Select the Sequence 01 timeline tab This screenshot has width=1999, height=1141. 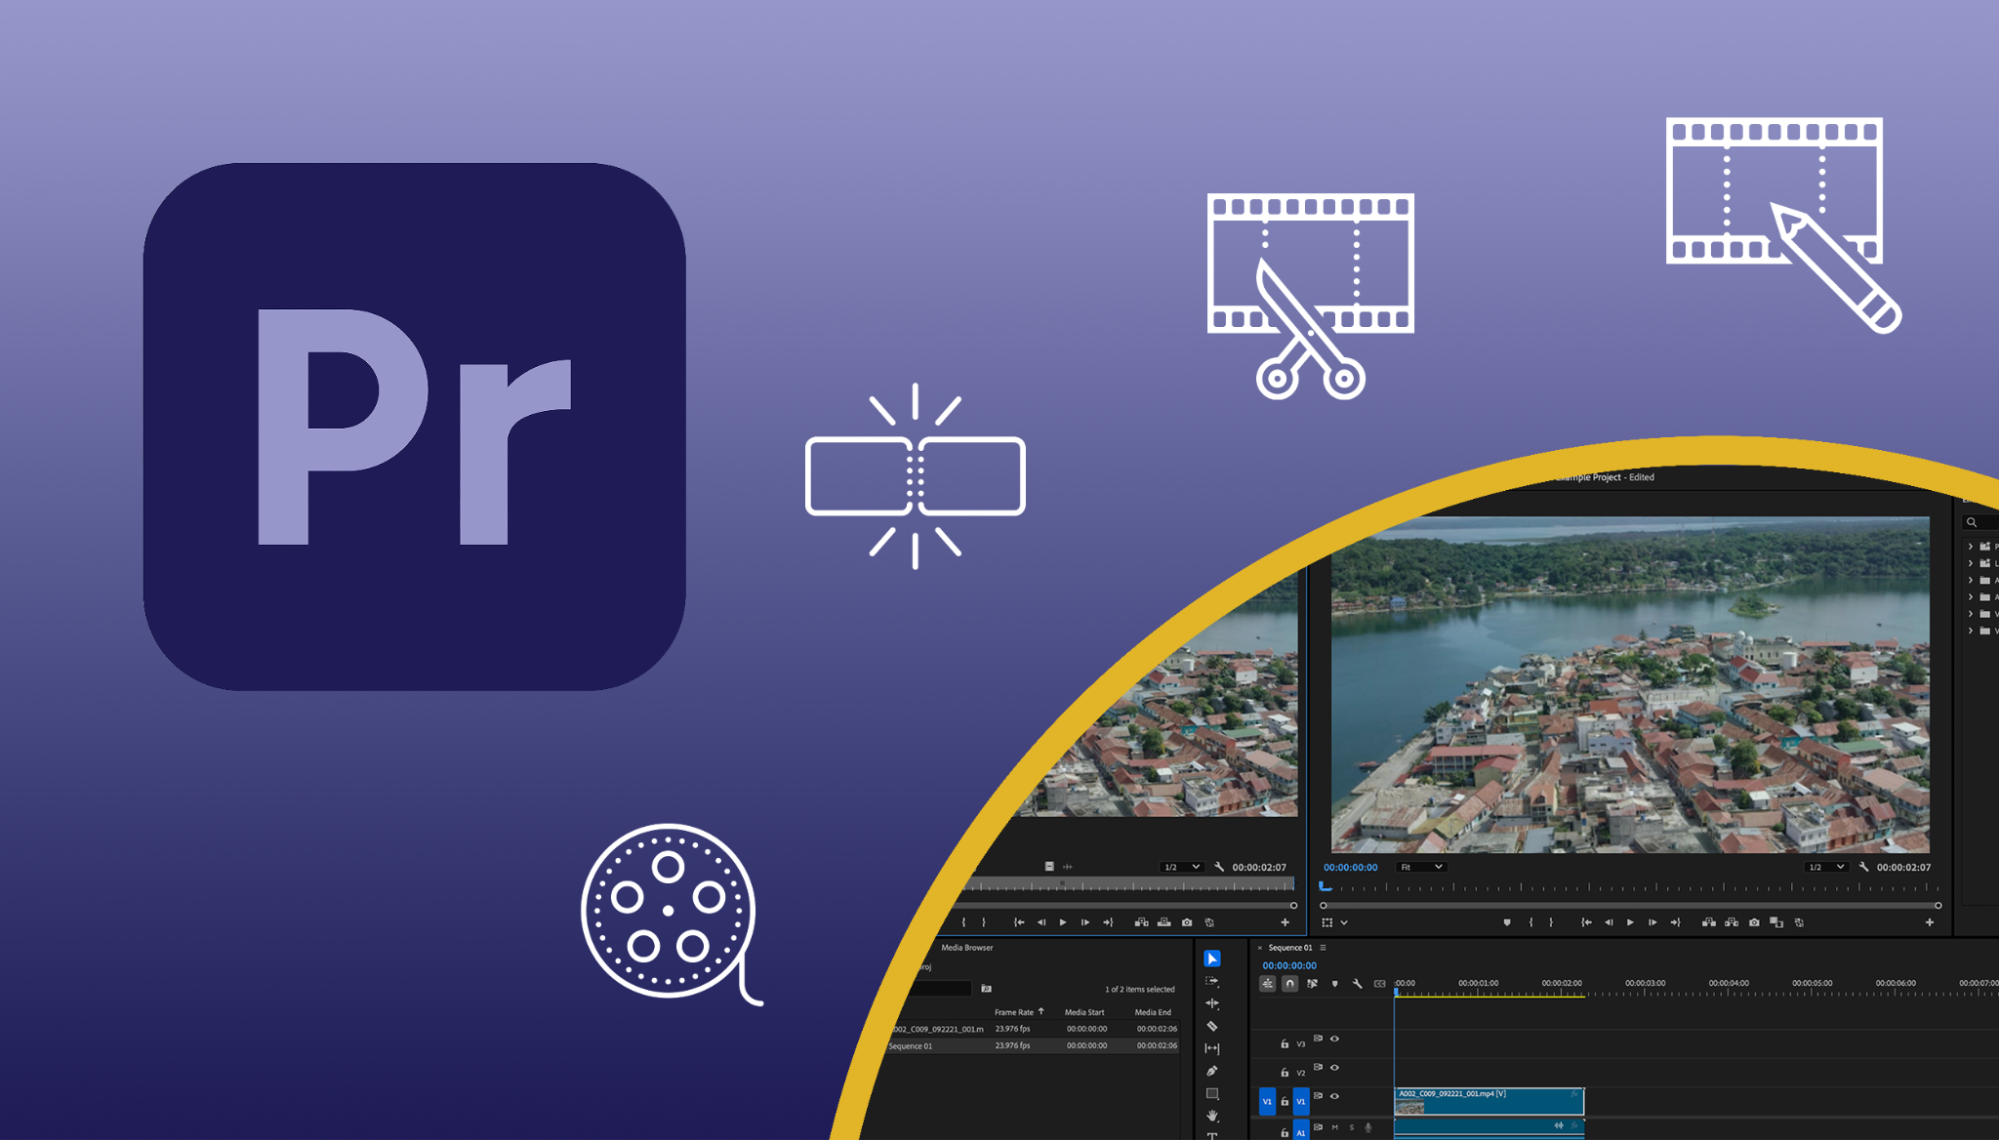1290,947
